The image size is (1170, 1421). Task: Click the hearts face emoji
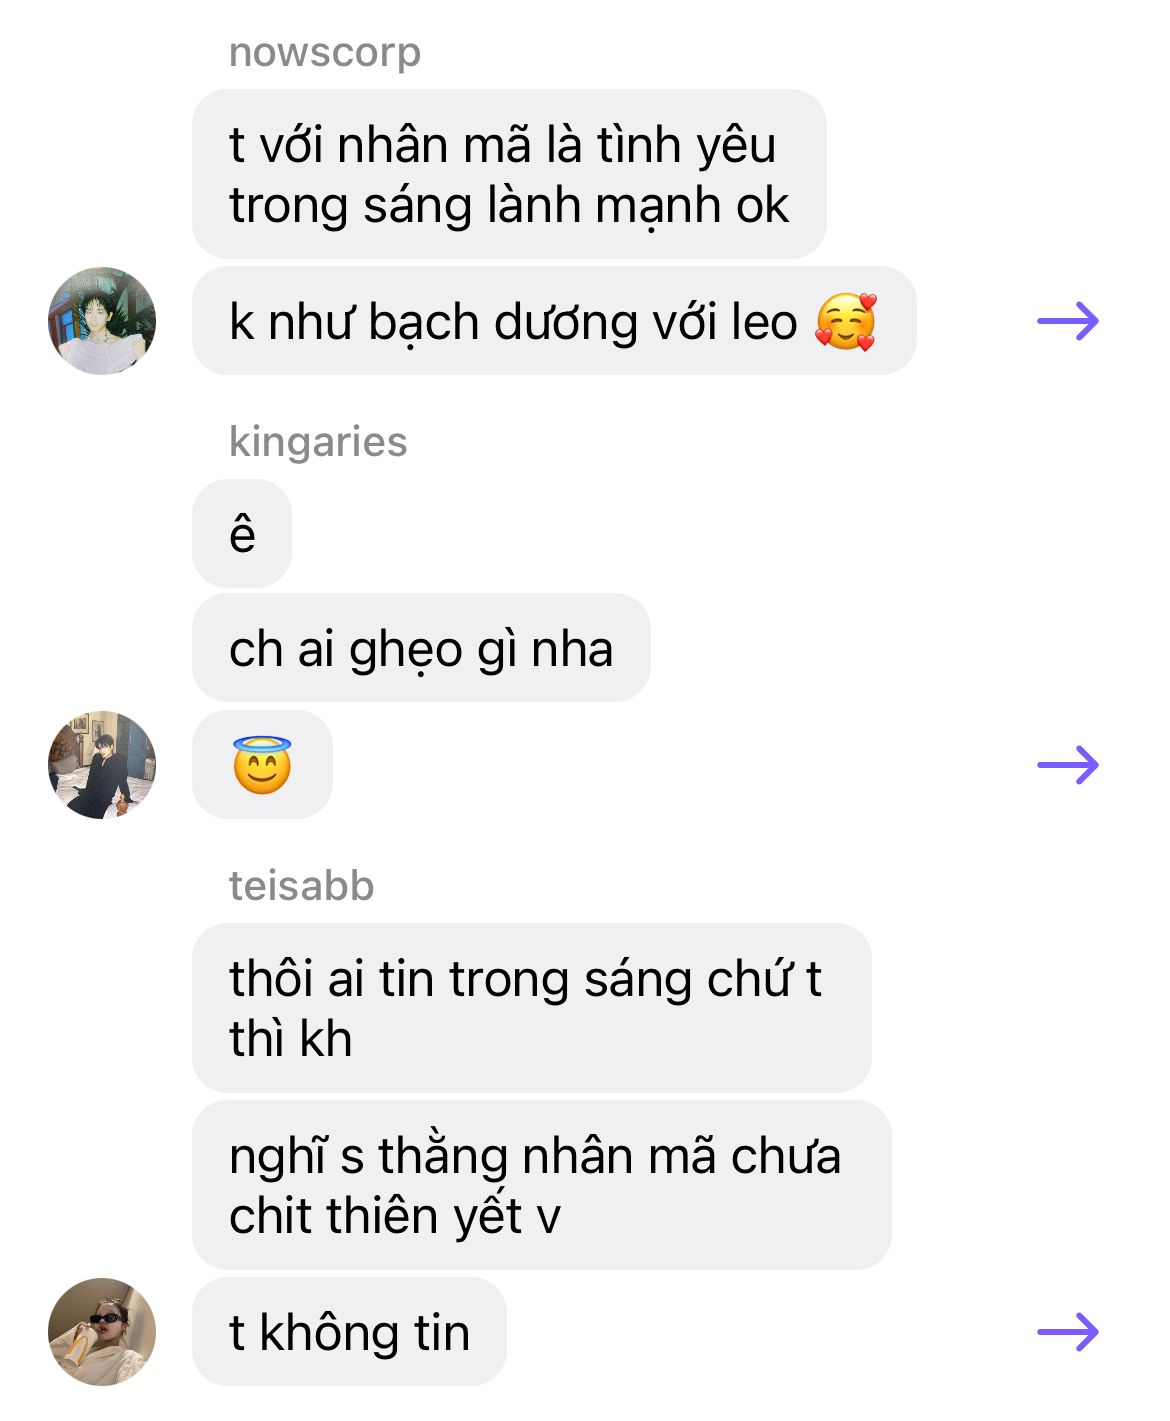846,321
